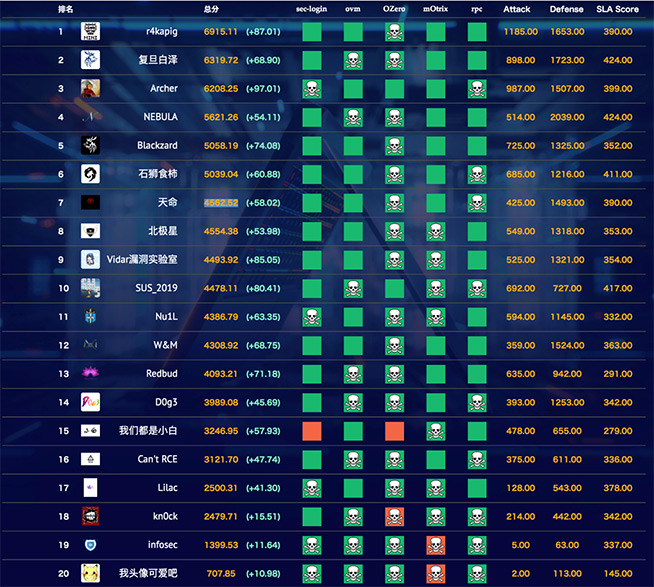Viewport: 654px width, 587px height.
Task: Click the highlighted 天命 total score value
Action: pyautogui.click(x=221, y=203)
